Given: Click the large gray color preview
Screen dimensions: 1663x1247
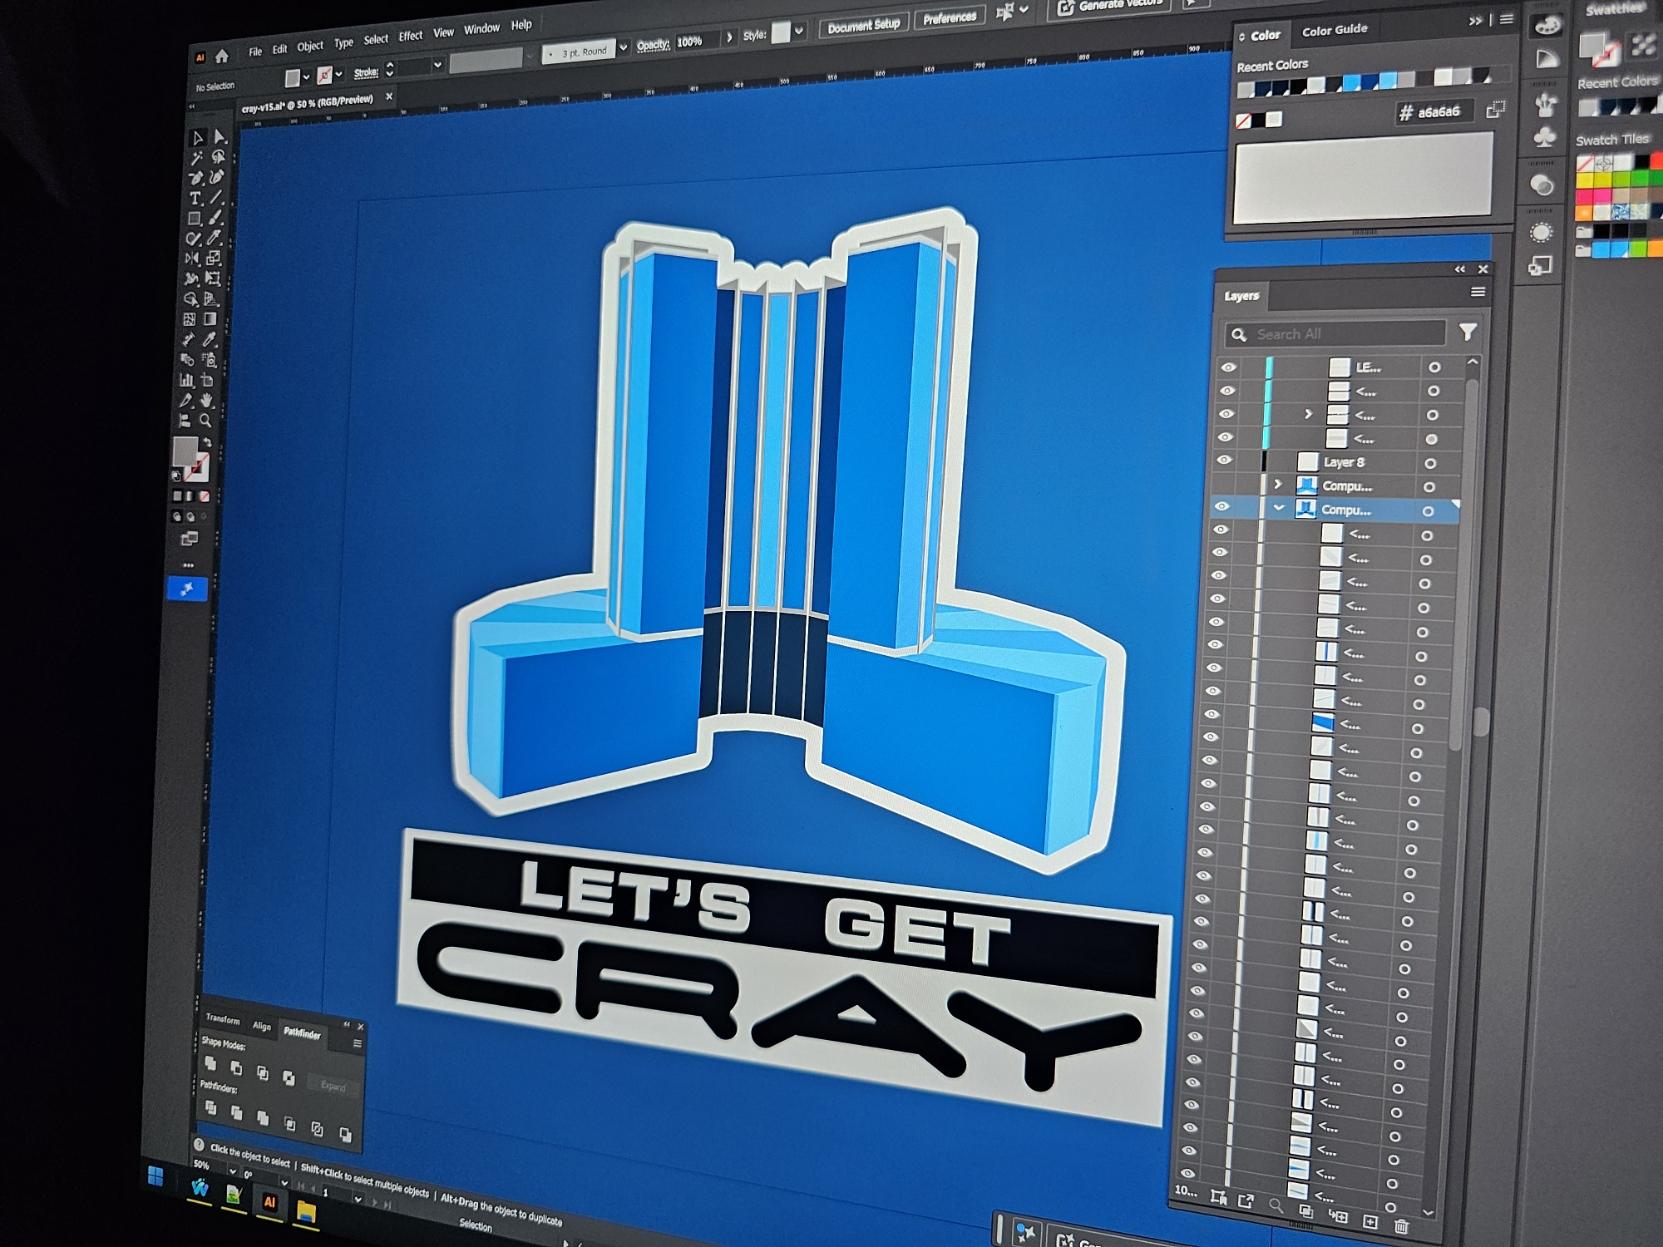Looking at the screenshot, I should pyautogui.click(x=1362, y=180).
